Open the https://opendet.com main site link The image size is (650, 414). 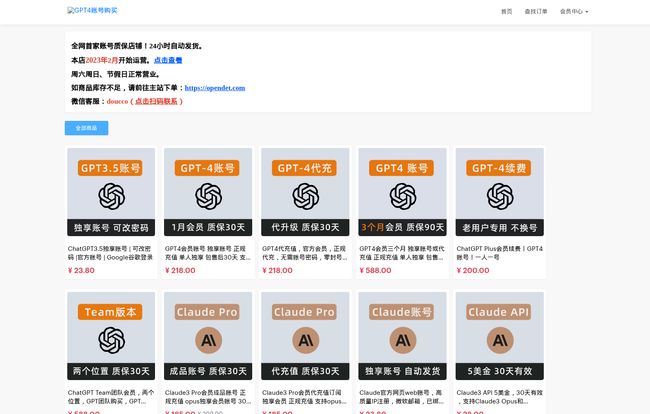click(x=215, y=88)
